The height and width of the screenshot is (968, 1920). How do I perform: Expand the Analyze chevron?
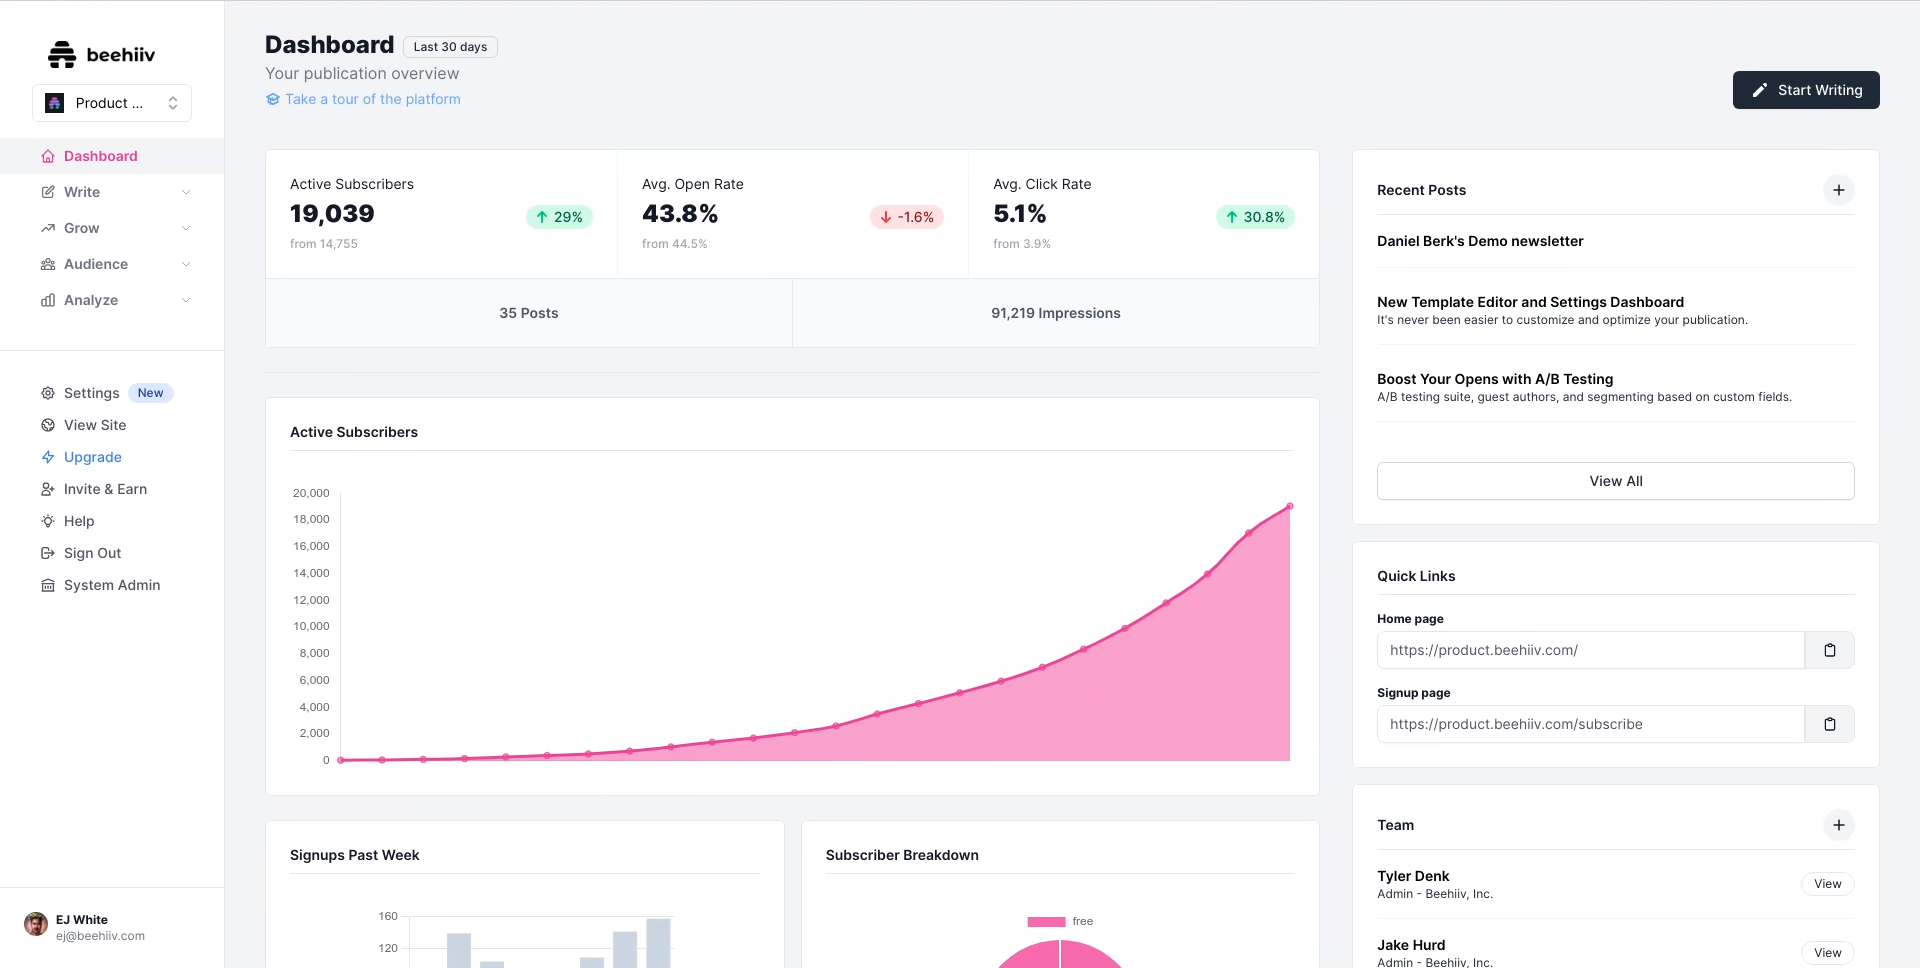pyautogui.click(x=186, y=300)
